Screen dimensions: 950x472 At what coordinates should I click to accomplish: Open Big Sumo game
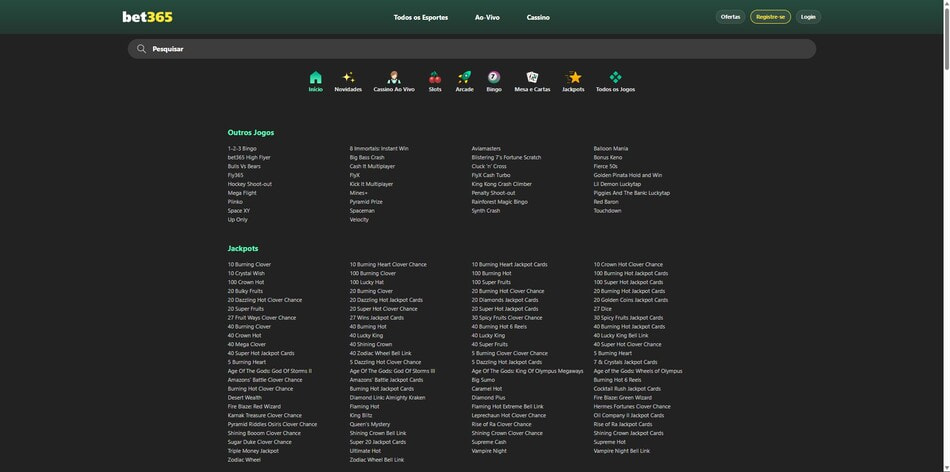pos(483,380)
